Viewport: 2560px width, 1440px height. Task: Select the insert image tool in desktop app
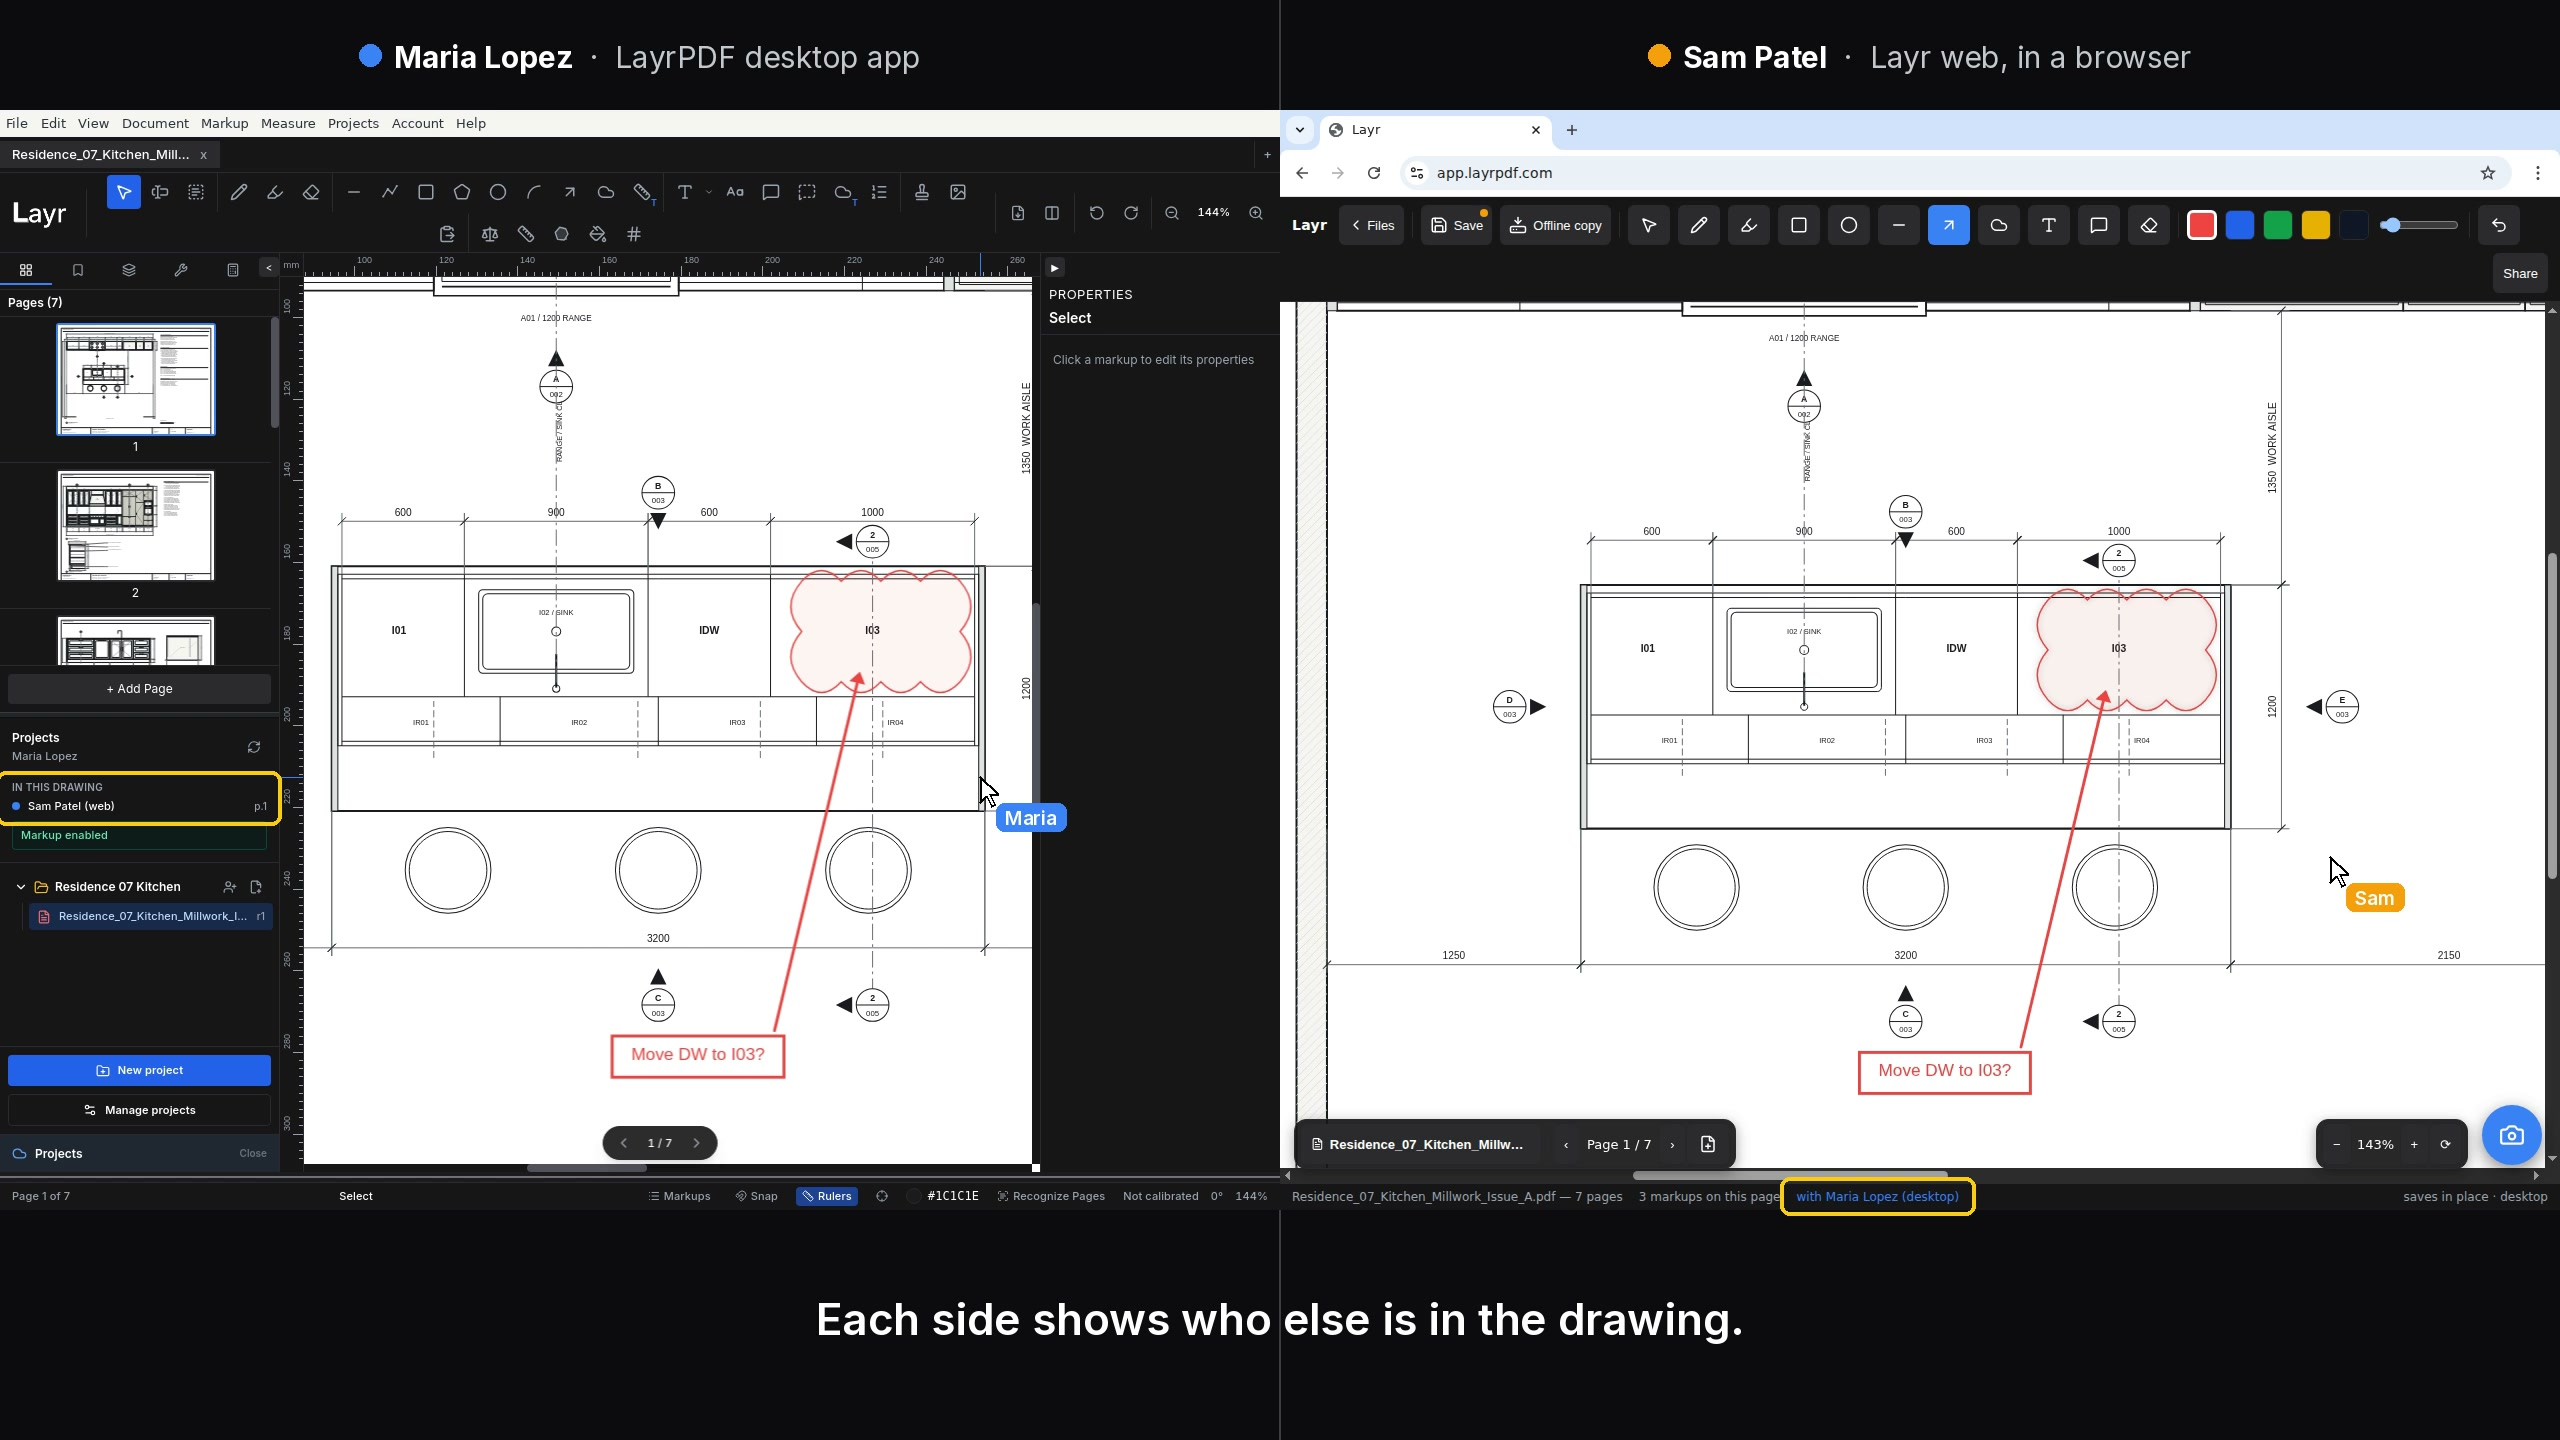point(957,192)
